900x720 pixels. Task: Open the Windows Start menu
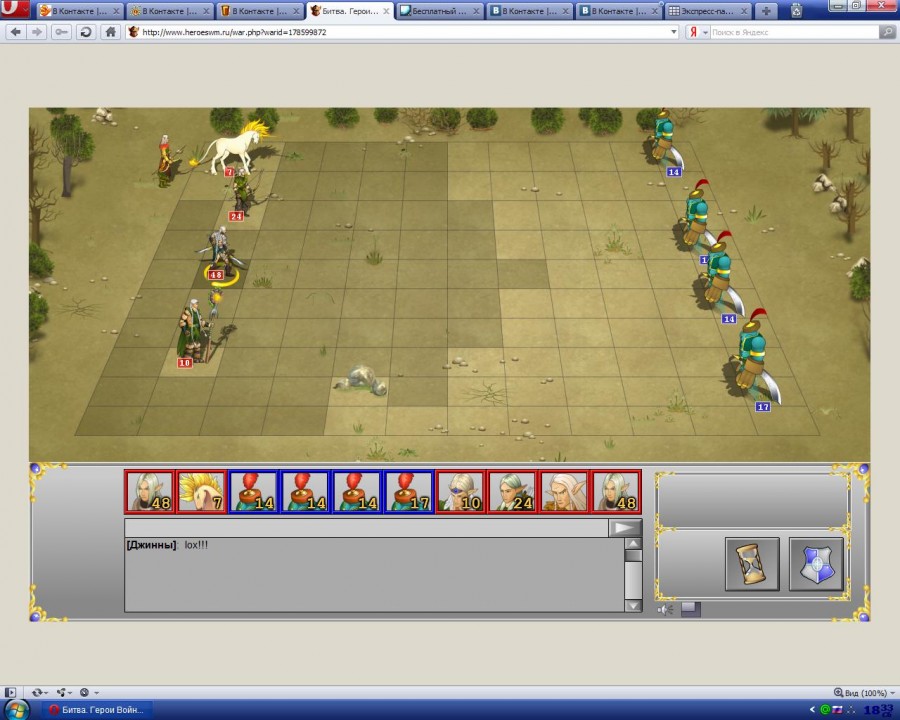pos(17,710)
